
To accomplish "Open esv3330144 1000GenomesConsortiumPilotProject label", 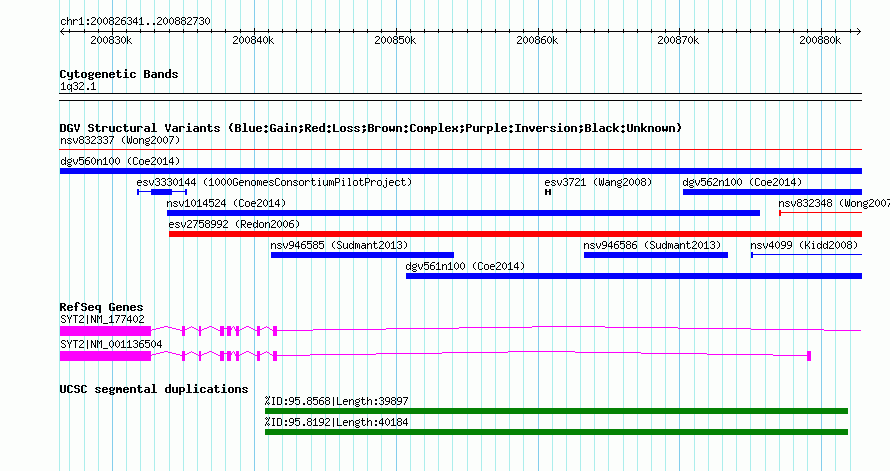I will click(274, 182).
